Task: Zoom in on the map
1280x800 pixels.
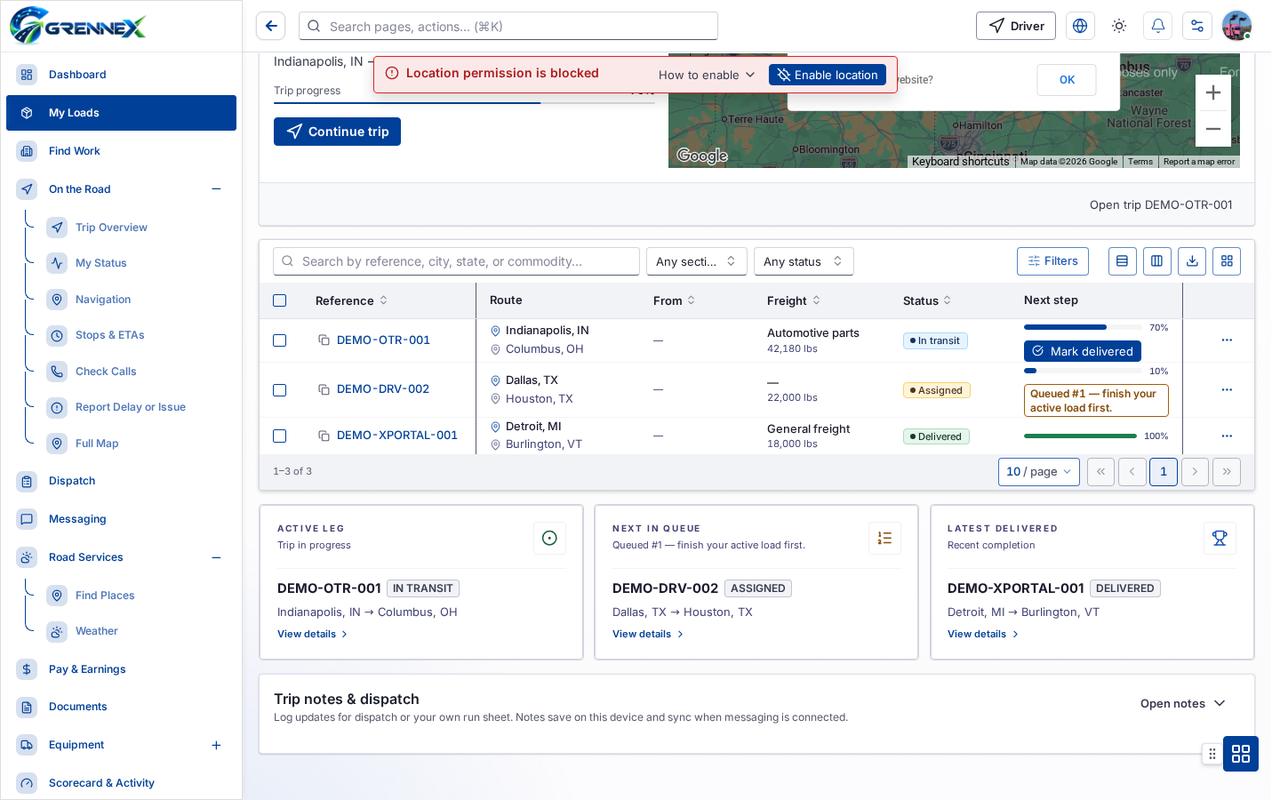Action: (1213, 93)
